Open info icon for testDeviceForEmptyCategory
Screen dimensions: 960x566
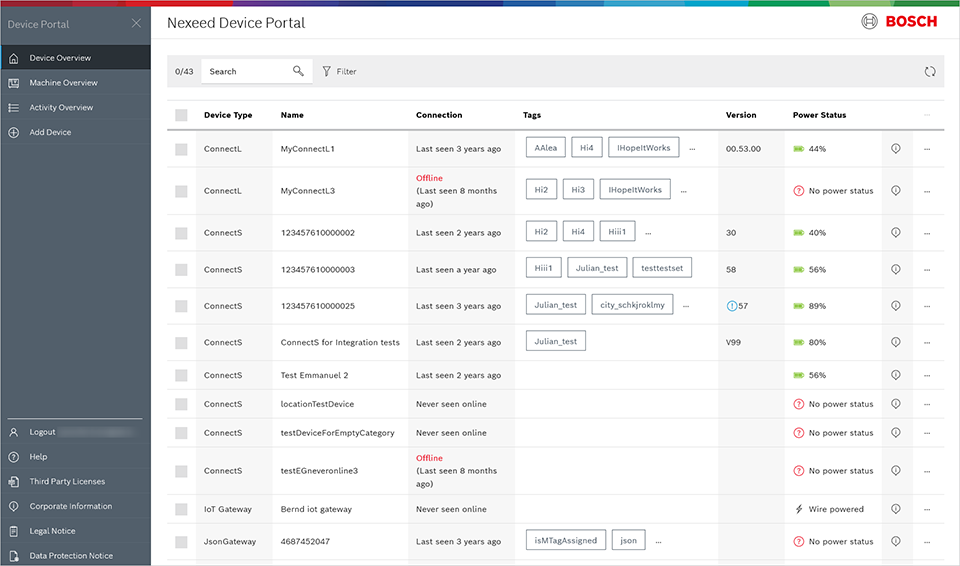point(896,432)
